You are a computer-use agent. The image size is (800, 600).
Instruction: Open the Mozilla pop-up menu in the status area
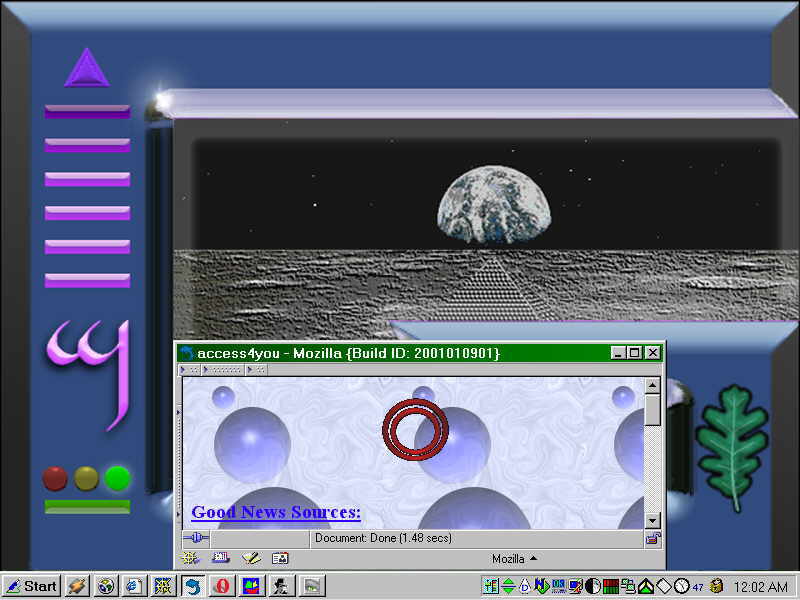point(514,558)
